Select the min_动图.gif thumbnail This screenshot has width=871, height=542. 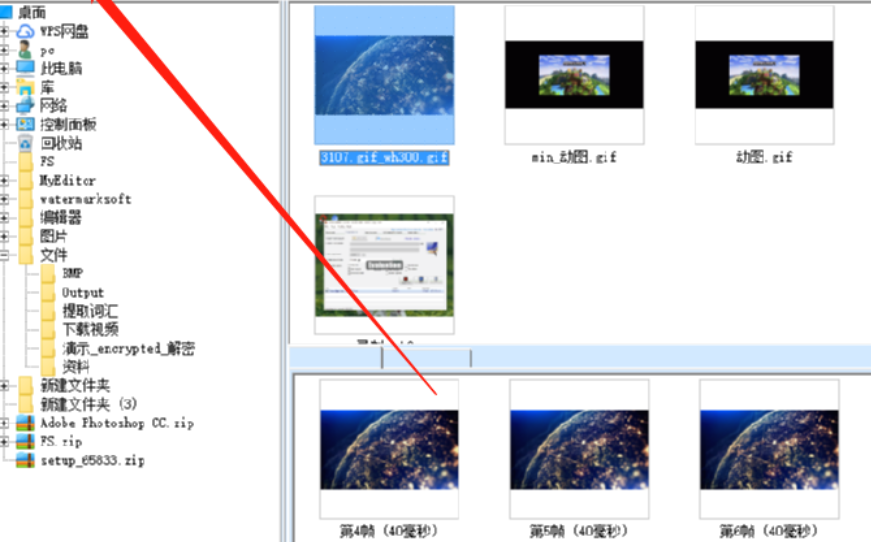click(574, 75)
